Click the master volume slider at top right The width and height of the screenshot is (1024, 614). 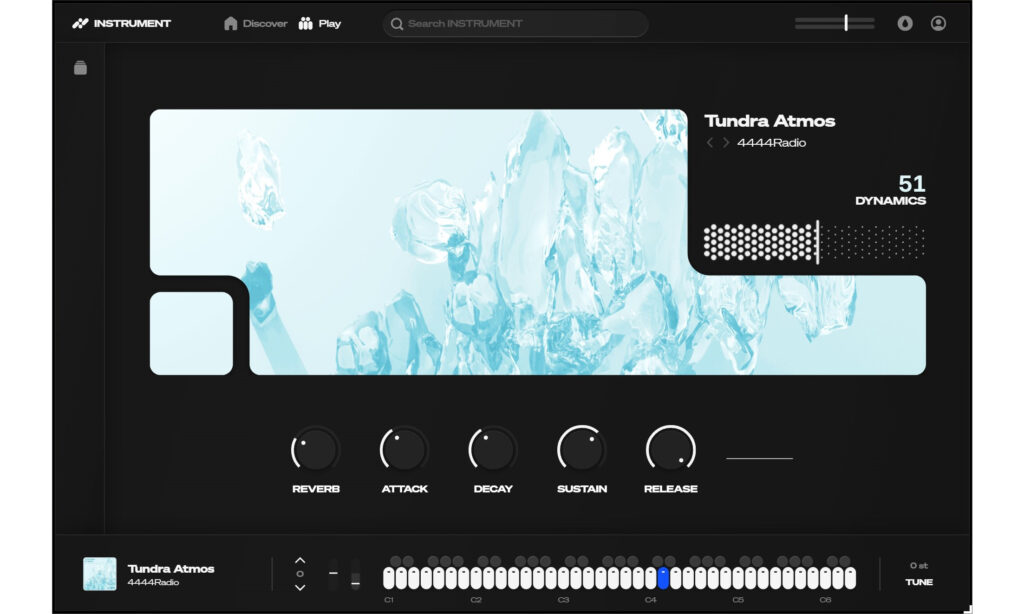(835, 22)
